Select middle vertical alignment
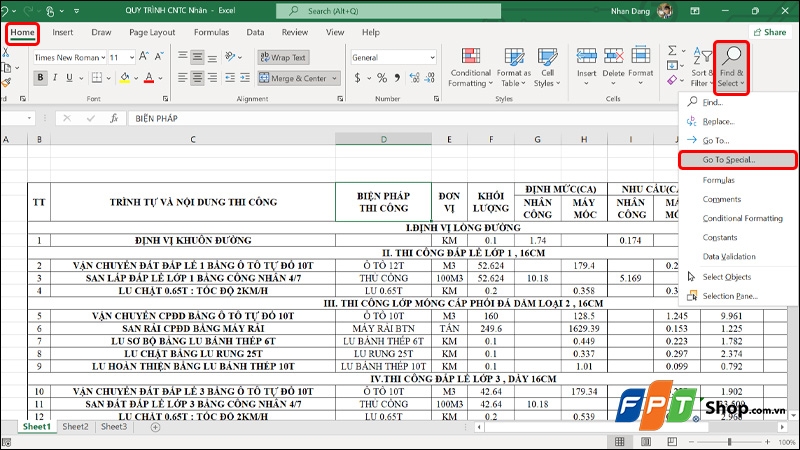 (197, 57)
